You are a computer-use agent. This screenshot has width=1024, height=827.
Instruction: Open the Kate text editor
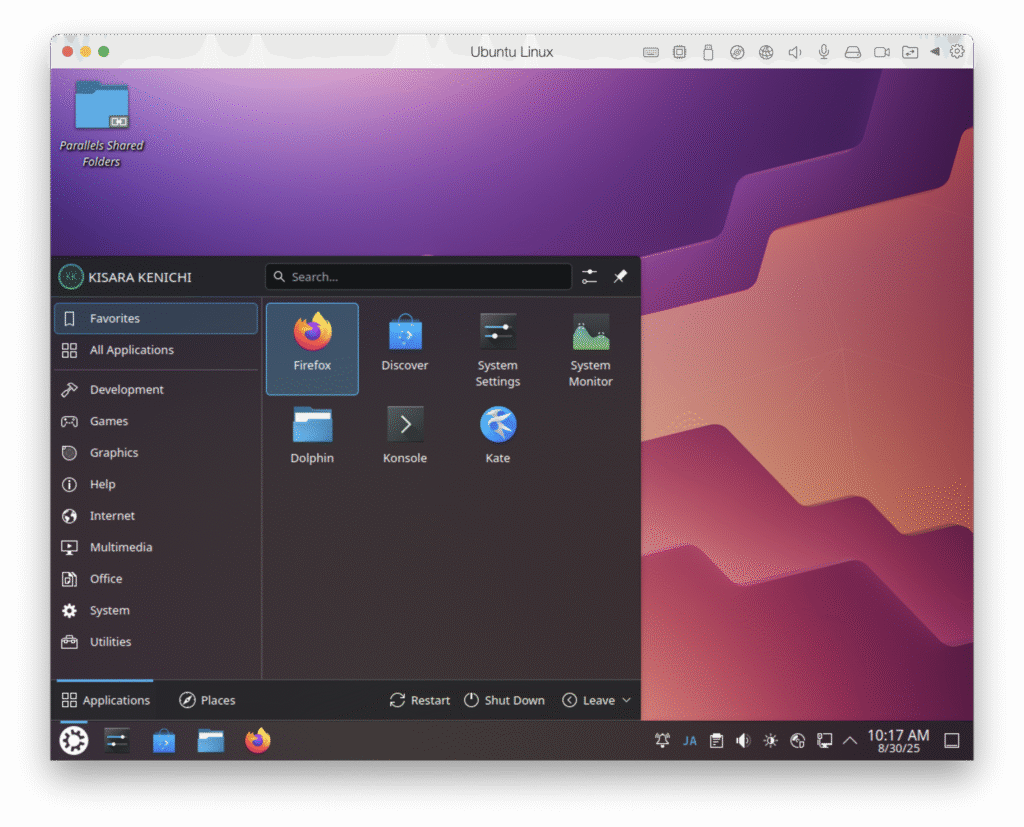click(x=498, y=435)
